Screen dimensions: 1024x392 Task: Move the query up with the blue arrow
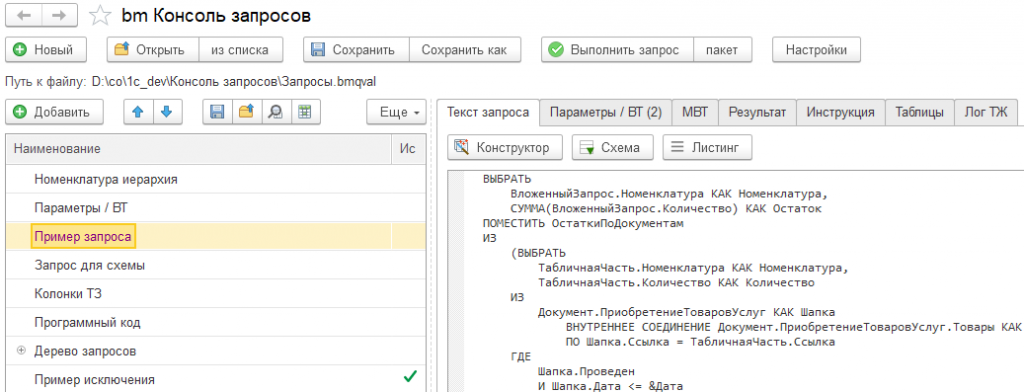[138, 112]
